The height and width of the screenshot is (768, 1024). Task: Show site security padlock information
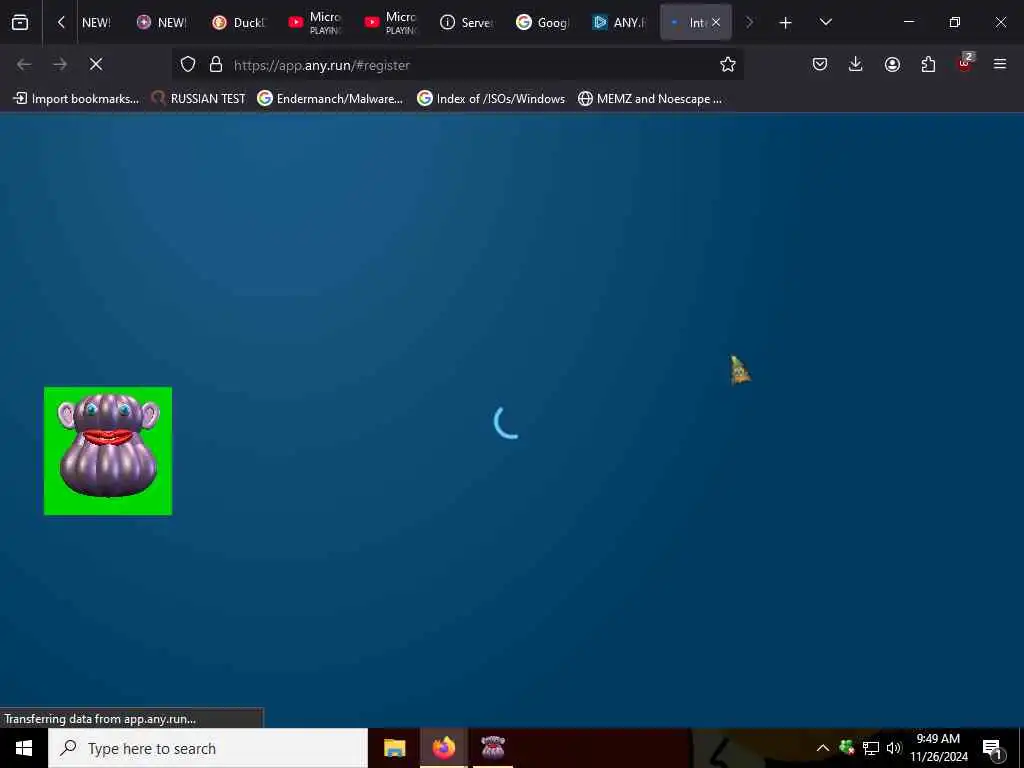(x=216, y=64)
